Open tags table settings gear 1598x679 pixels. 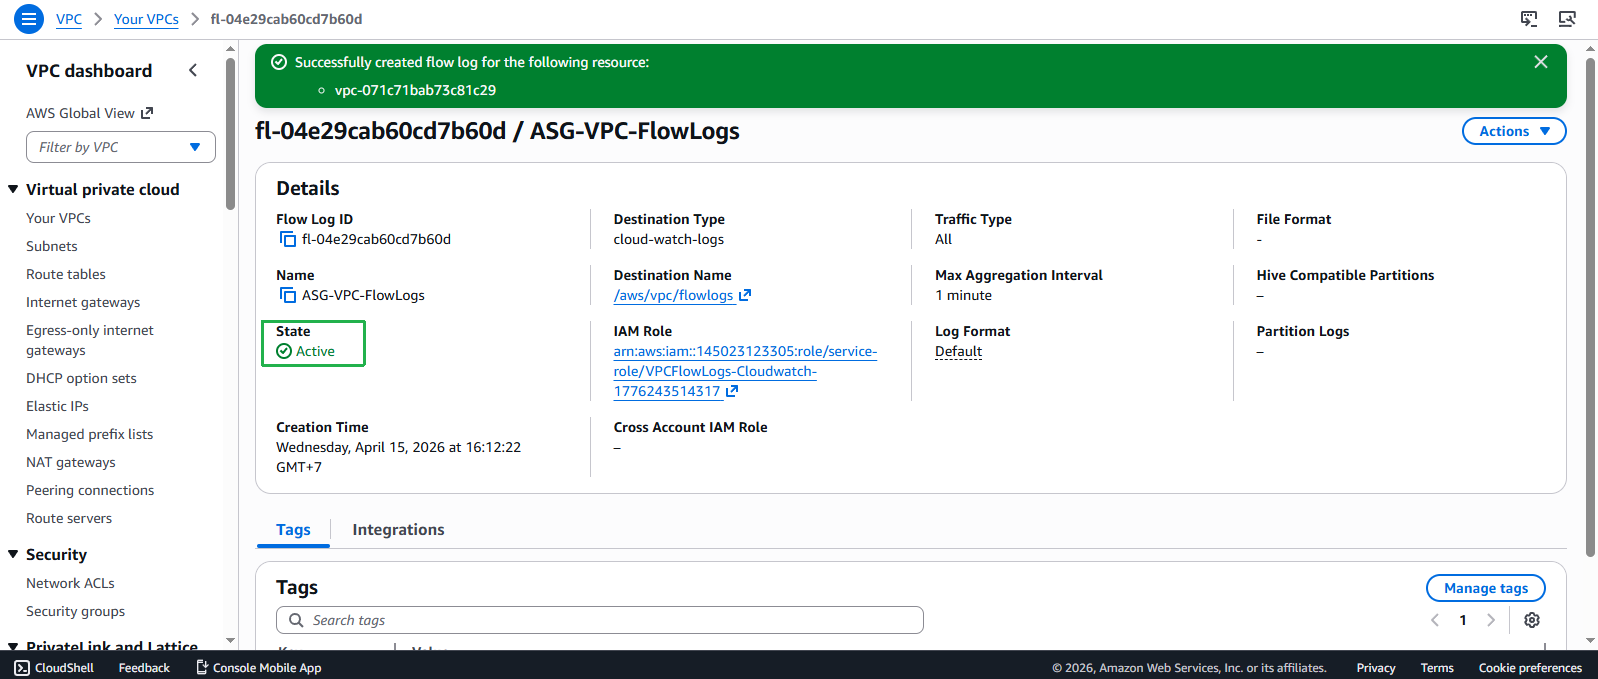click(x=1532, y=620)
